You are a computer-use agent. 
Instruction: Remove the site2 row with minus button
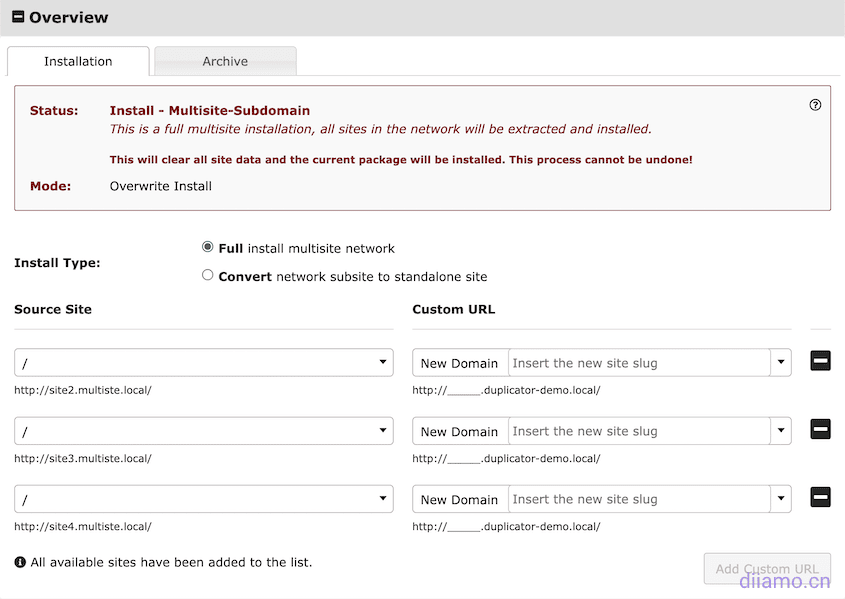[820, 361]
